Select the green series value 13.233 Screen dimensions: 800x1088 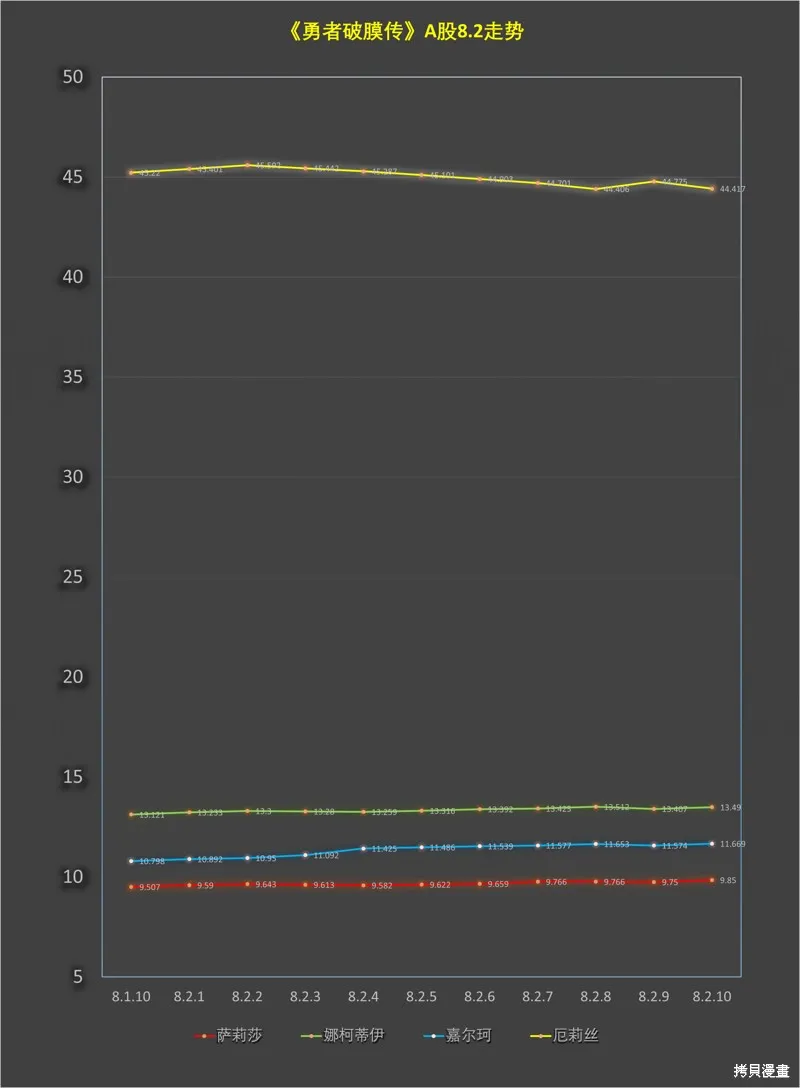[210, 813]
